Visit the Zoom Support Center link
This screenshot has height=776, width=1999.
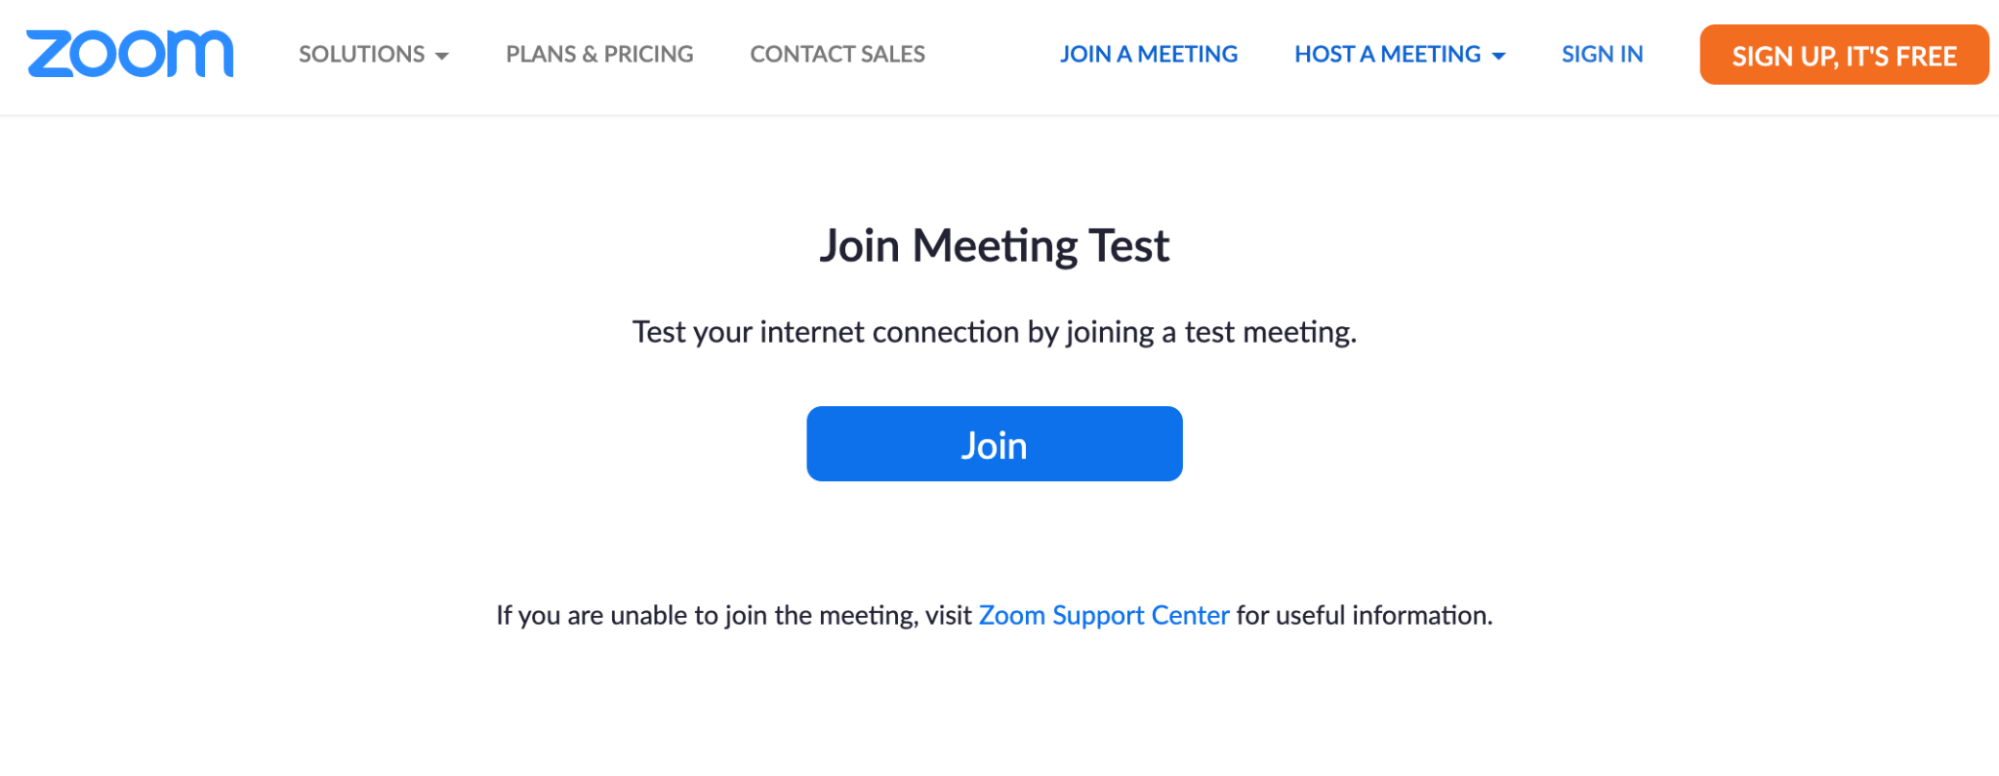click(1103, 615)
